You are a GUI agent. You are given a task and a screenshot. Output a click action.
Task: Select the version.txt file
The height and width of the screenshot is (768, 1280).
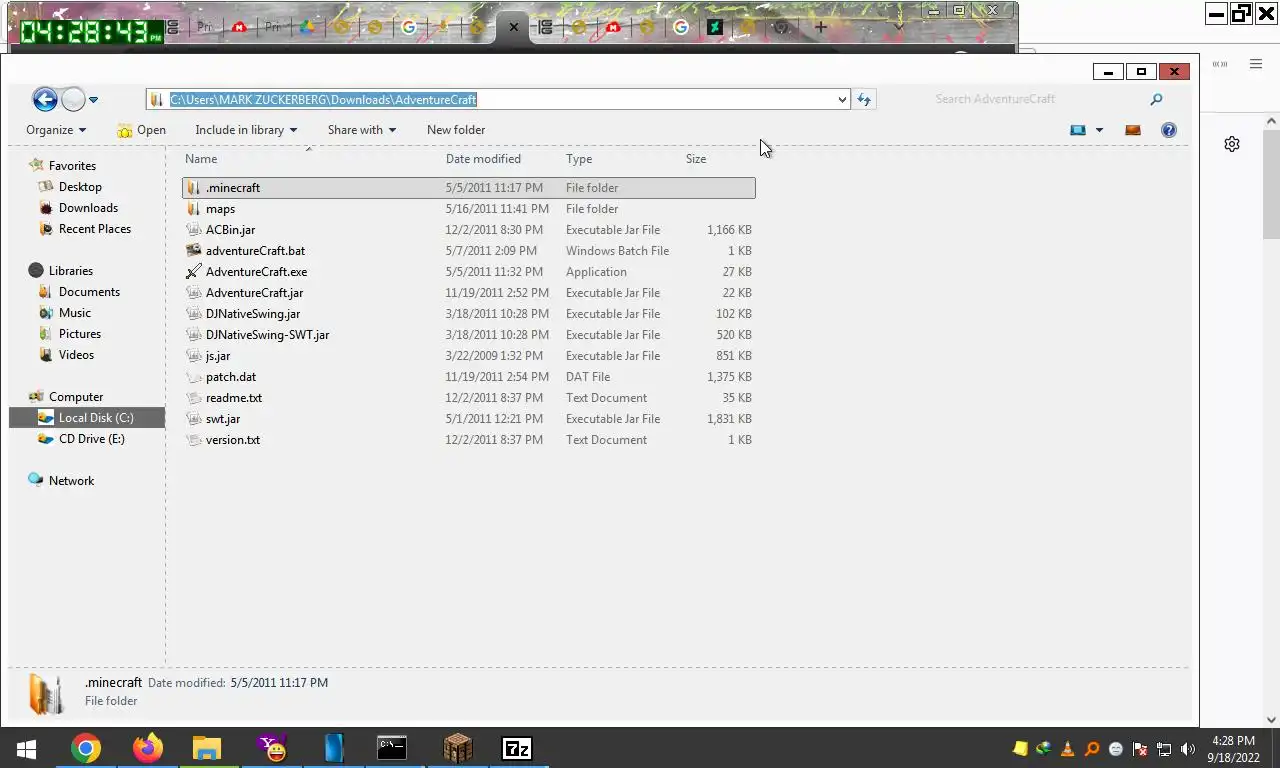click(468, 440)
